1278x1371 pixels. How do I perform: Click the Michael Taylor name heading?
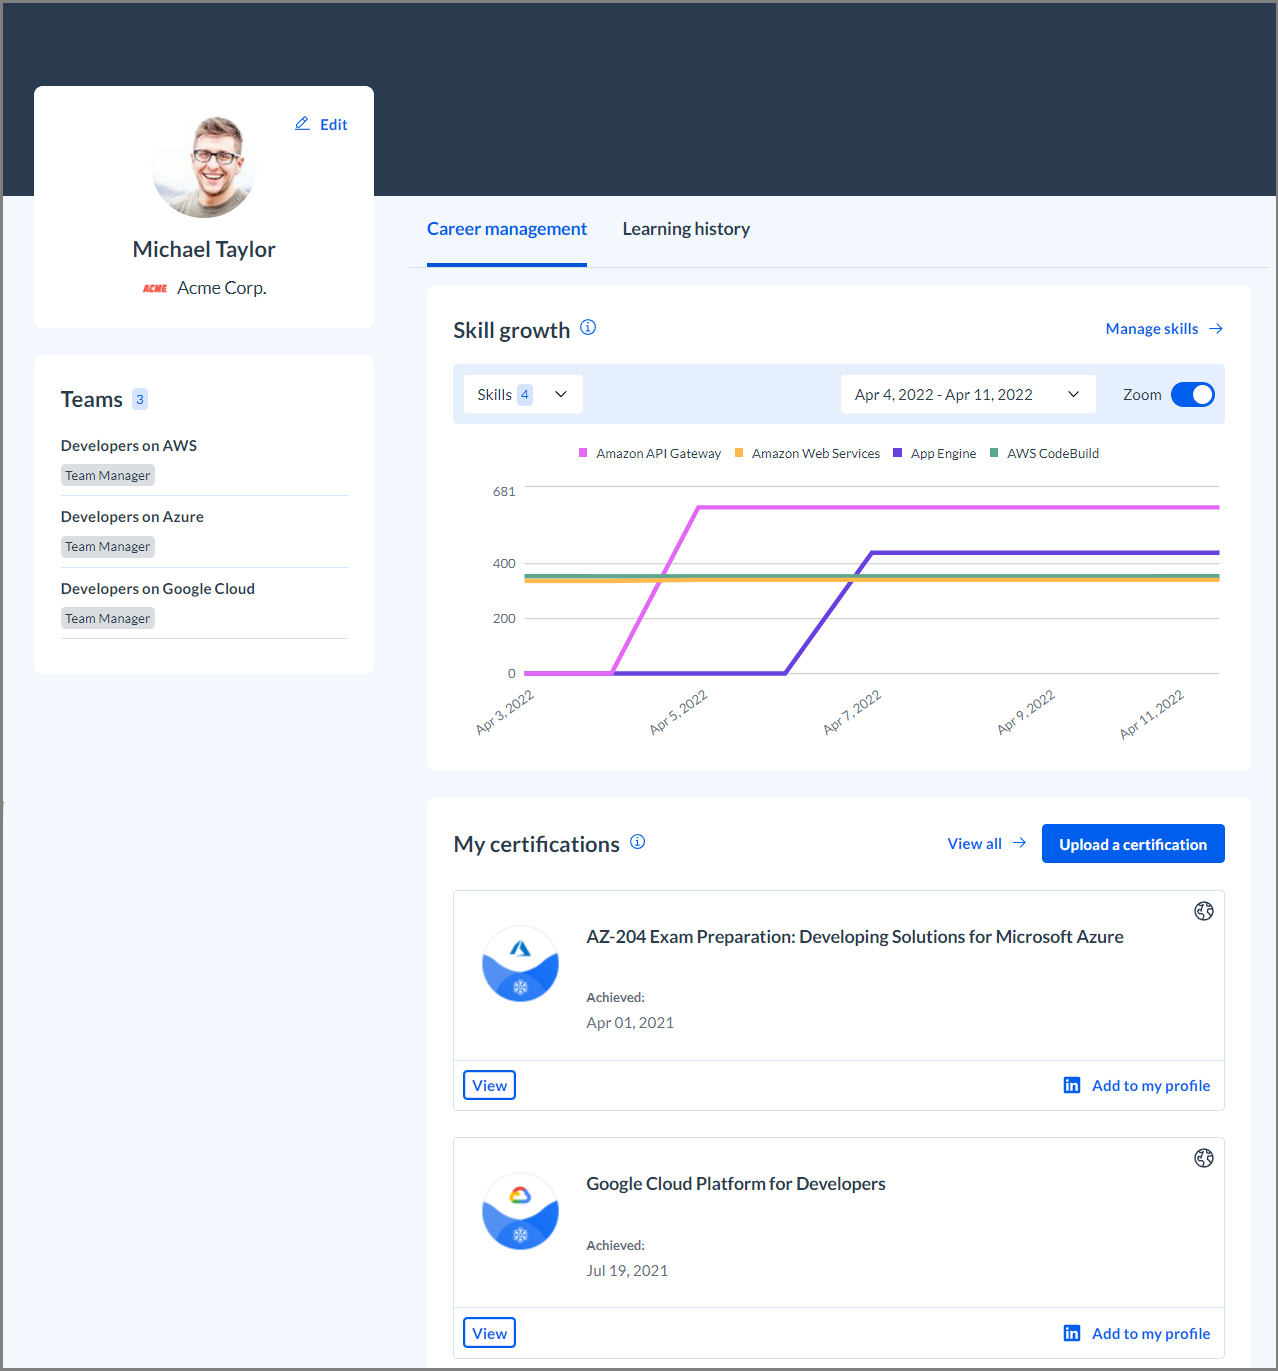pos(204,249)
